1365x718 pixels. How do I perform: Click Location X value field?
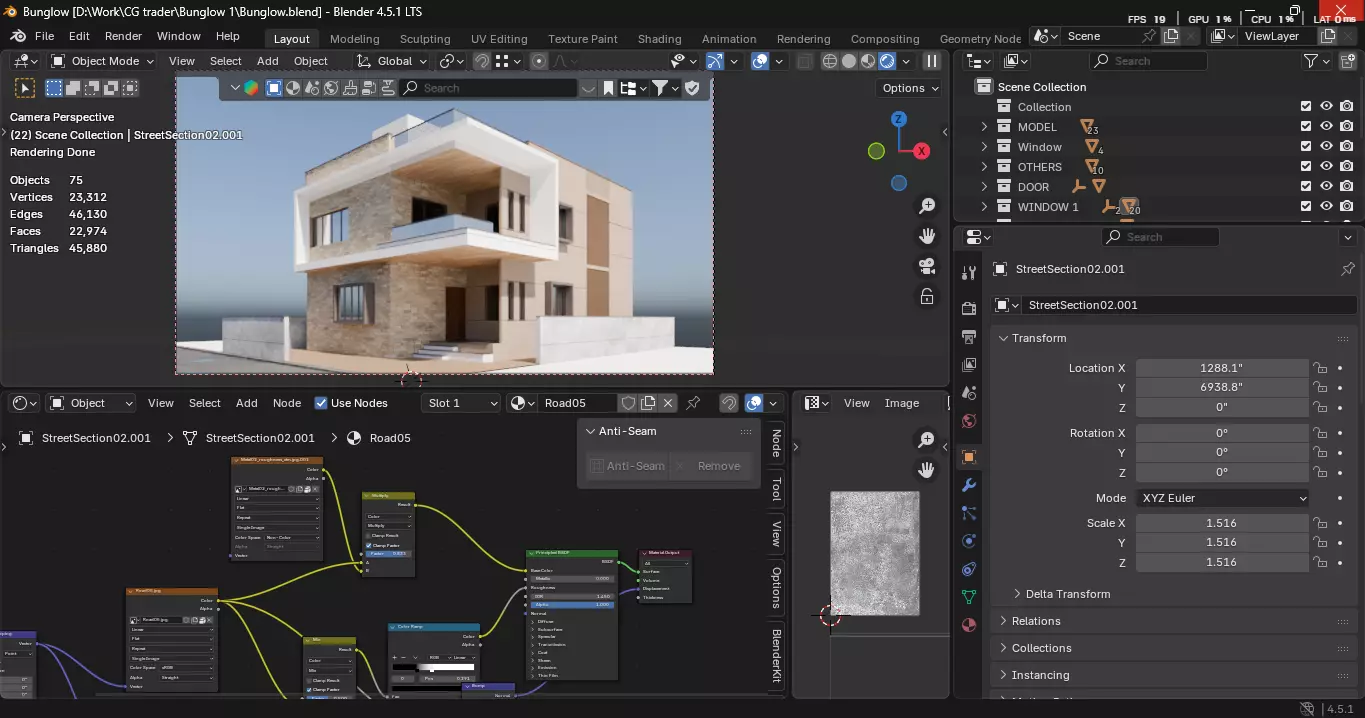pyautogui.click(x=1222, y=368)
